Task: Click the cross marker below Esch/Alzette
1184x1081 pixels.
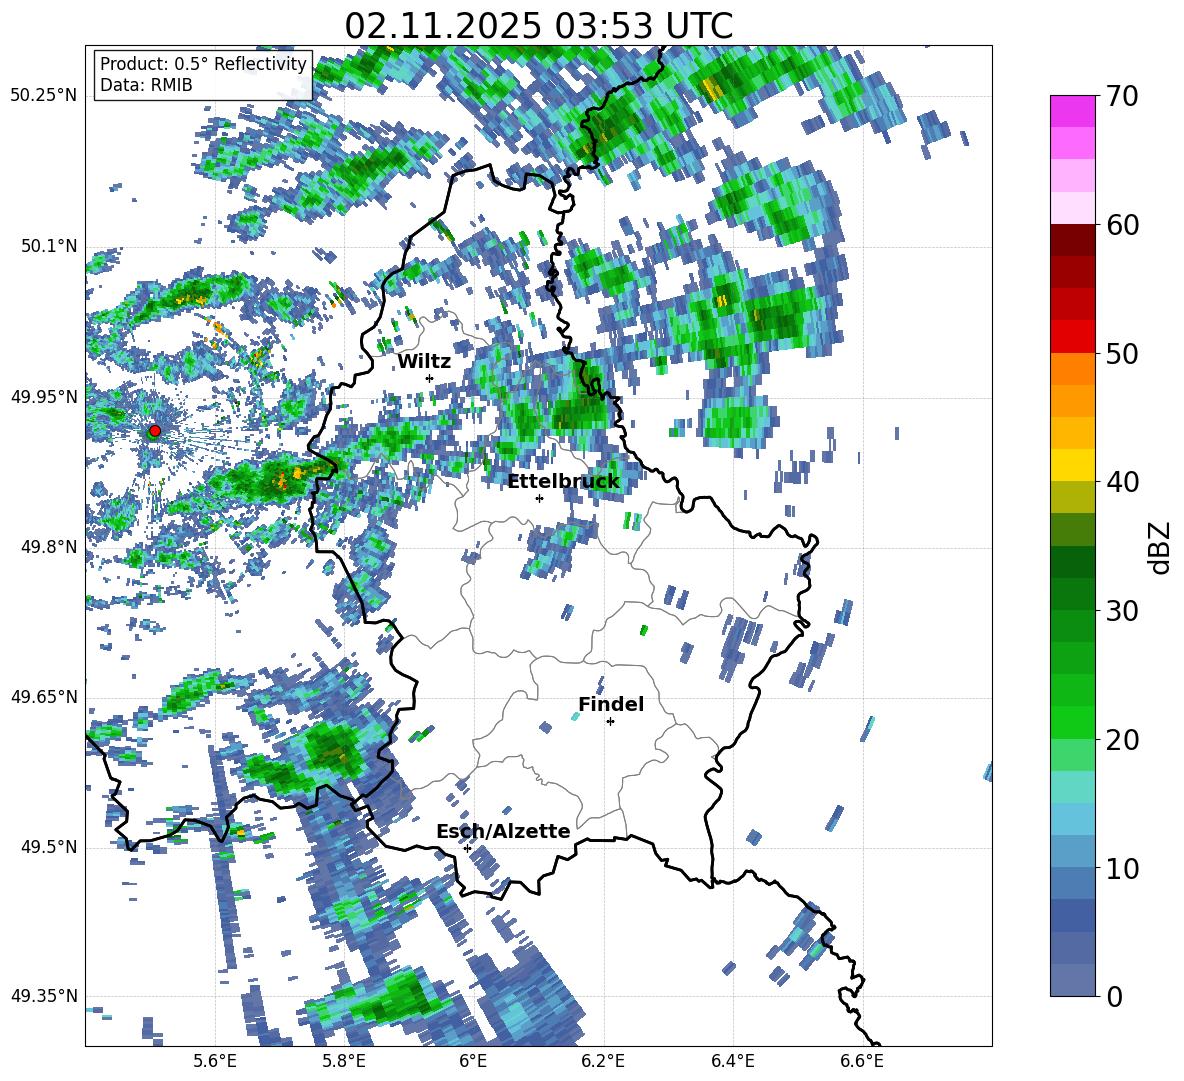Action: (467, 848)
